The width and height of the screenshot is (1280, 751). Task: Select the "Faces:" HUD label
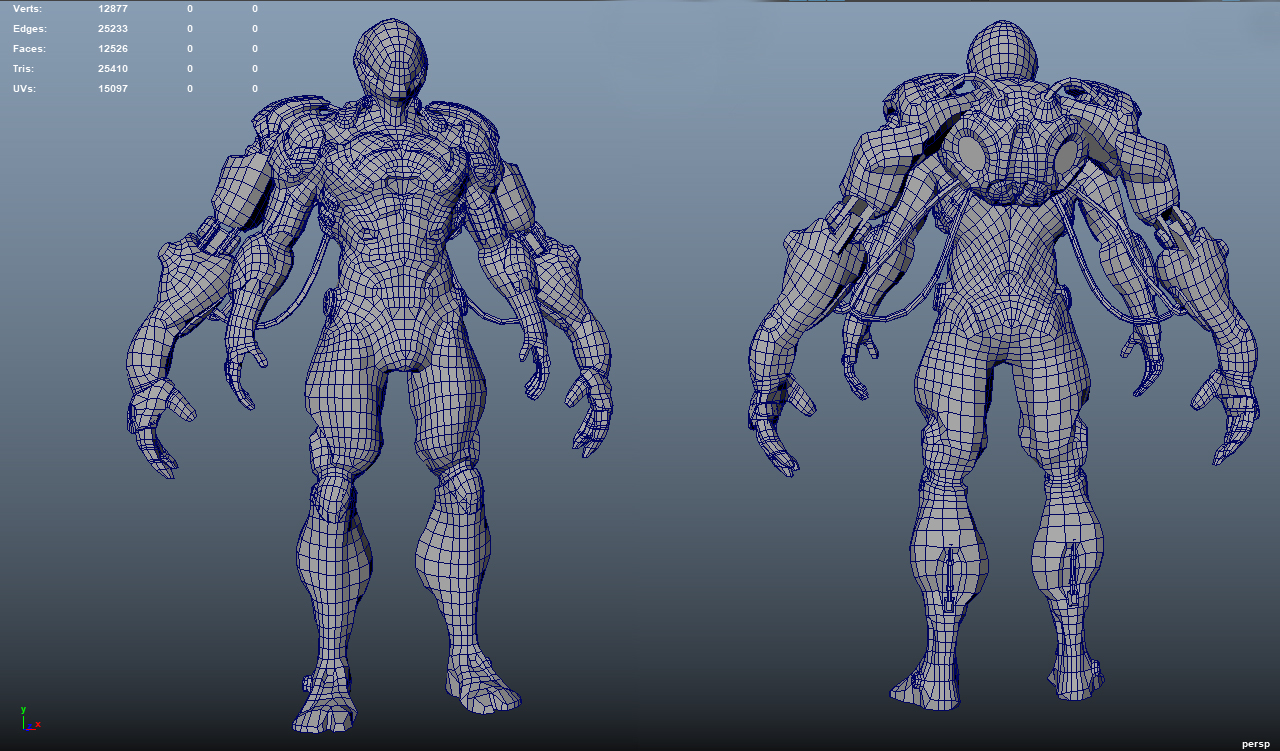(x=29, y=48)
